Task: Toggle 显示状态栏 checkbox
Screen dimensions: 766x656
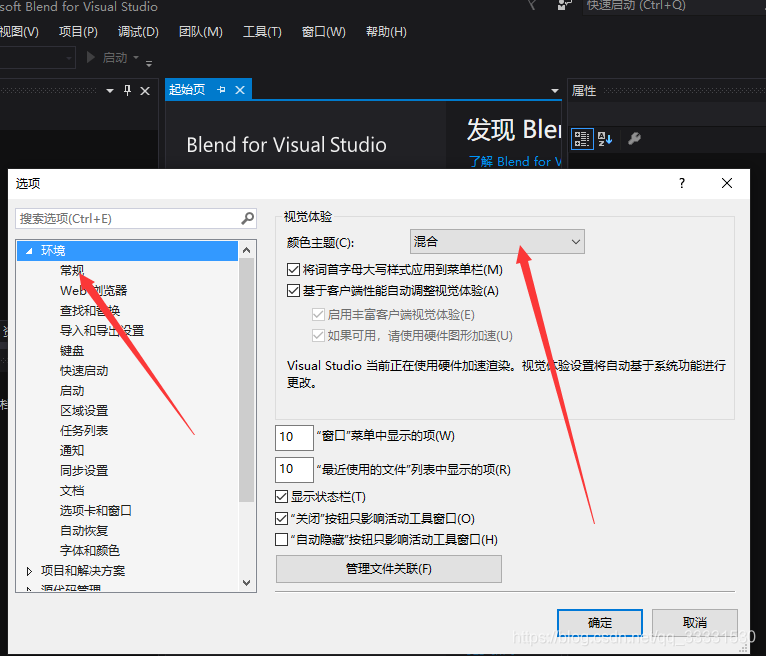Action: coord(281,497)
